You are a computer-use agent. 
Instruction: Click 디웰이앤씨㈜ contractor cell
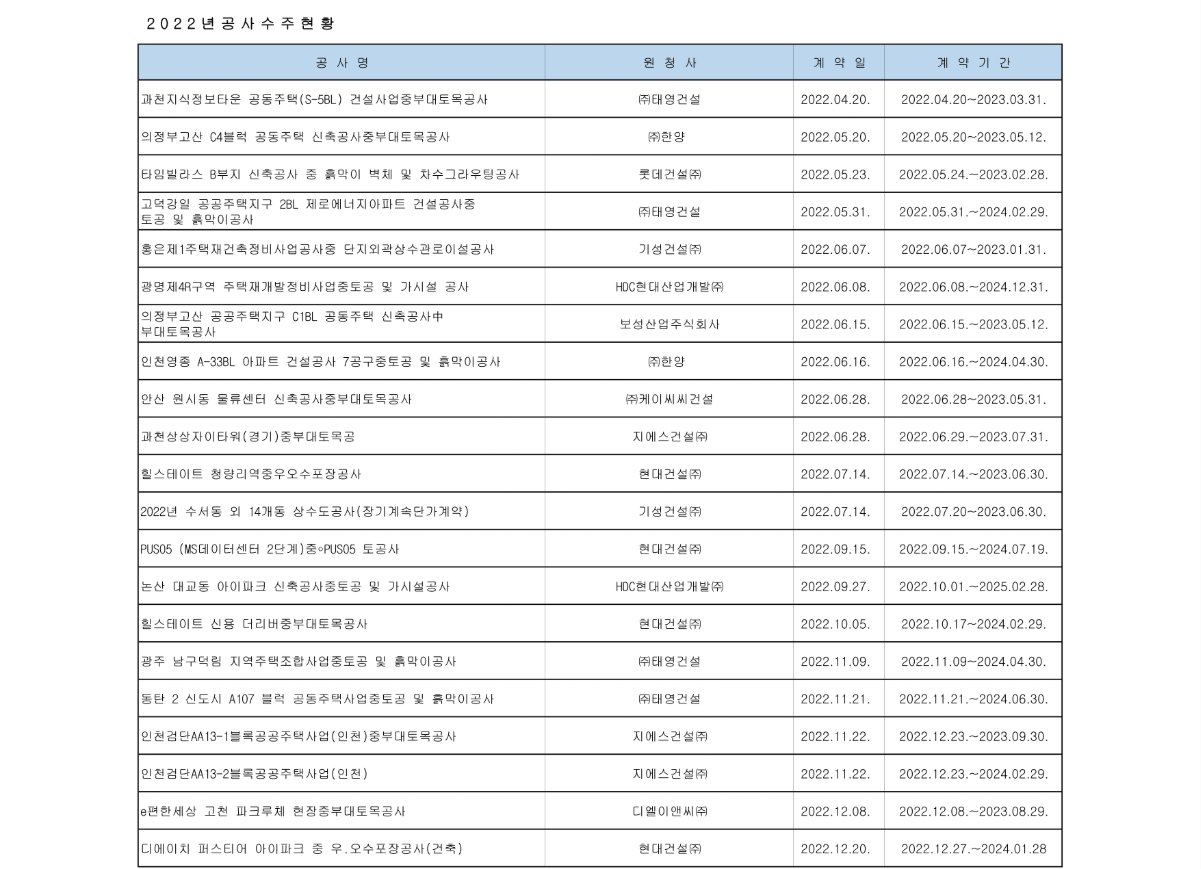669,811
